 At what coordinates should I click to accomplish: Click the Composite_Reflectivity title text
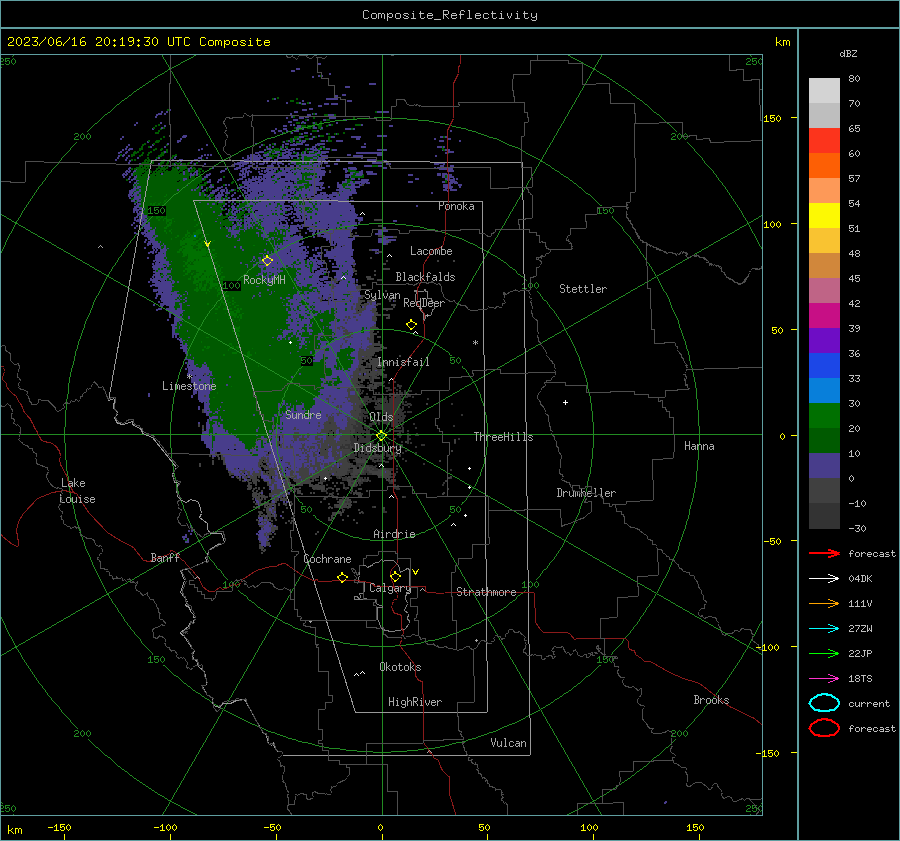click(x=450, y=15)
